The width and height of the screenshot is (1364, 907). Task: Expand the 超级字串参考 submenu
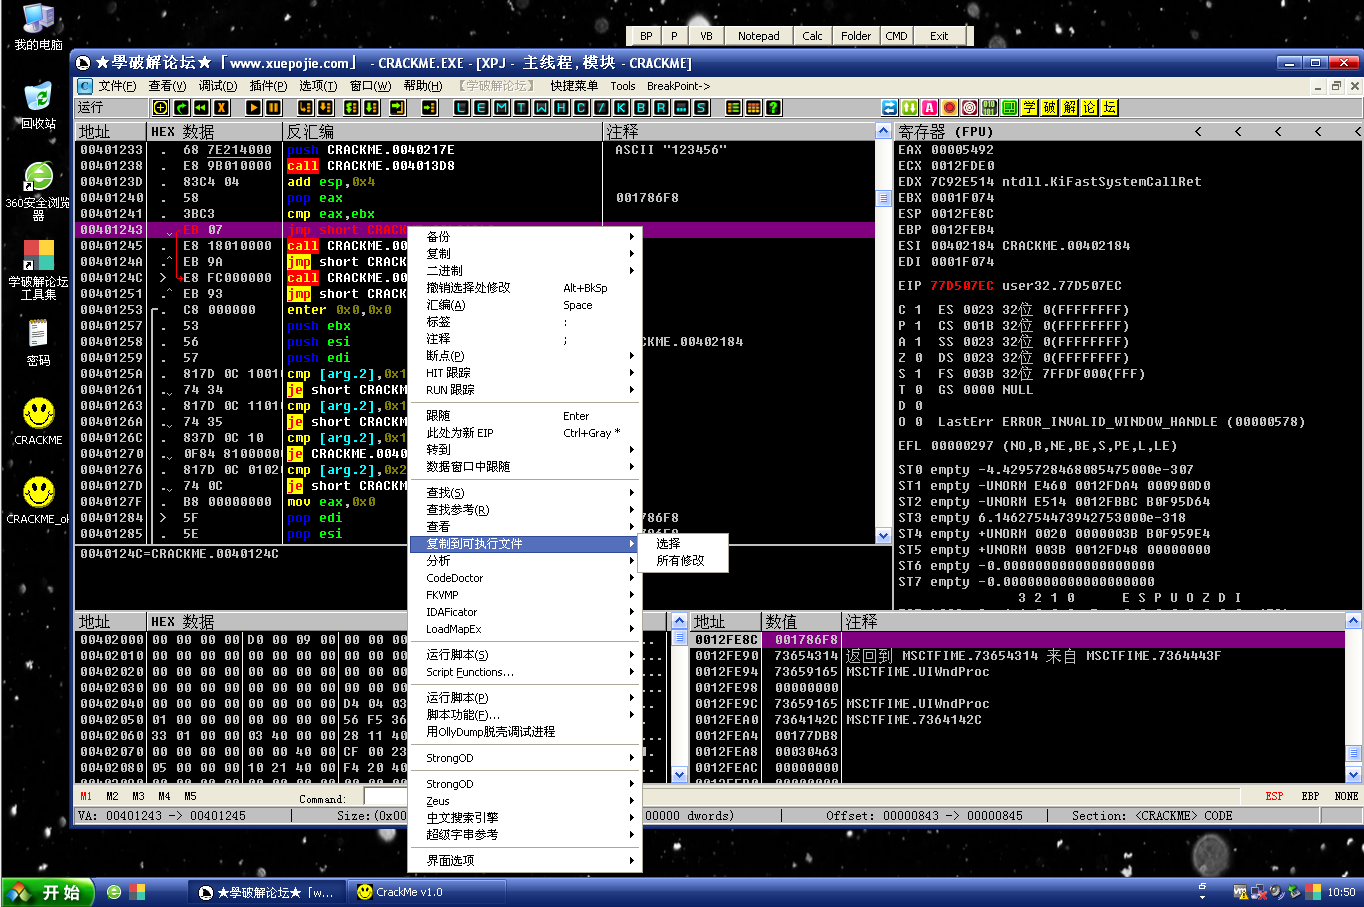tap(526, 835)
